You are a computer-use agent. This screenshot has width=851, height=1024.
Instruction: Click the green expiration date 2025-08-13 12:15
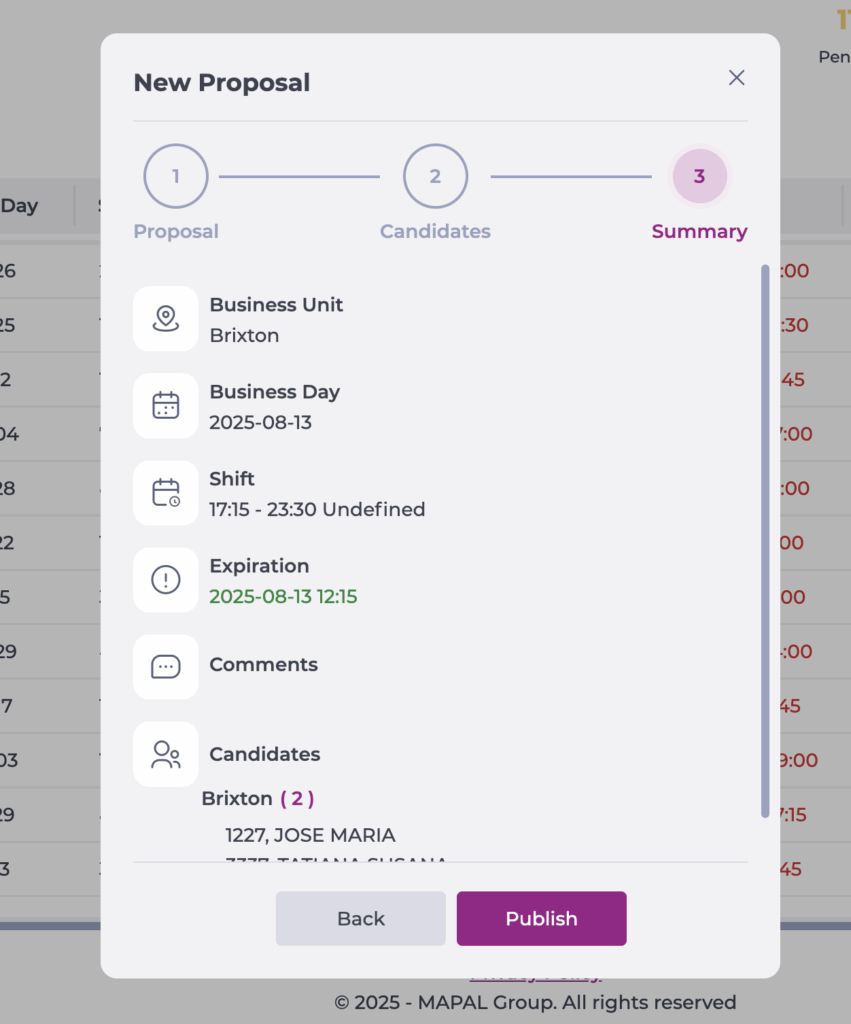click(x=283, y=597)
